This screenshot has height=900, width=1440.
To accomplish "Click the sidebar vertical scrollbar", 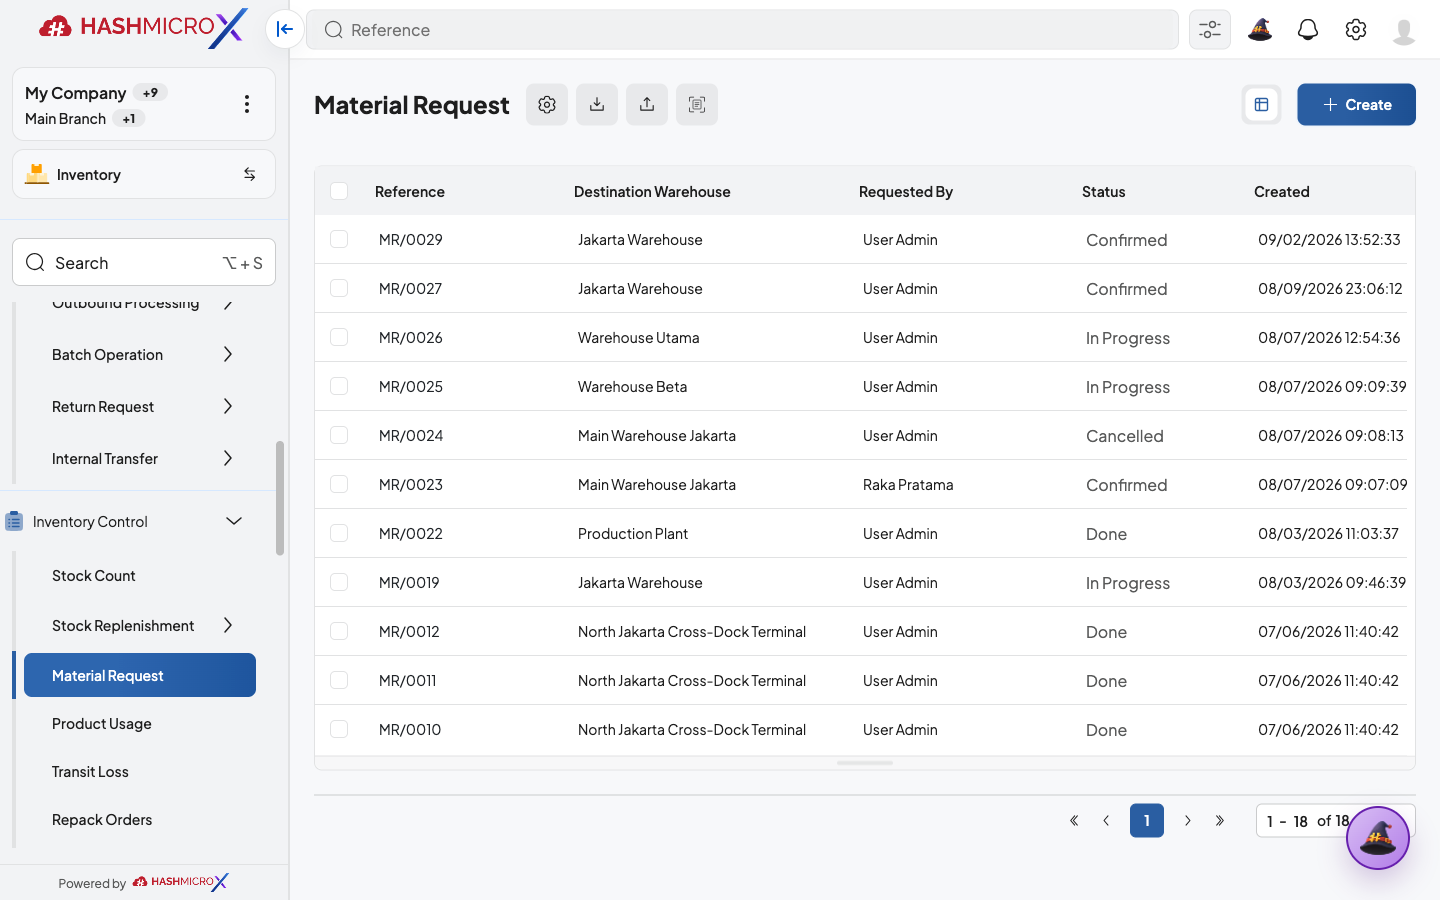I will click(280, 498).
